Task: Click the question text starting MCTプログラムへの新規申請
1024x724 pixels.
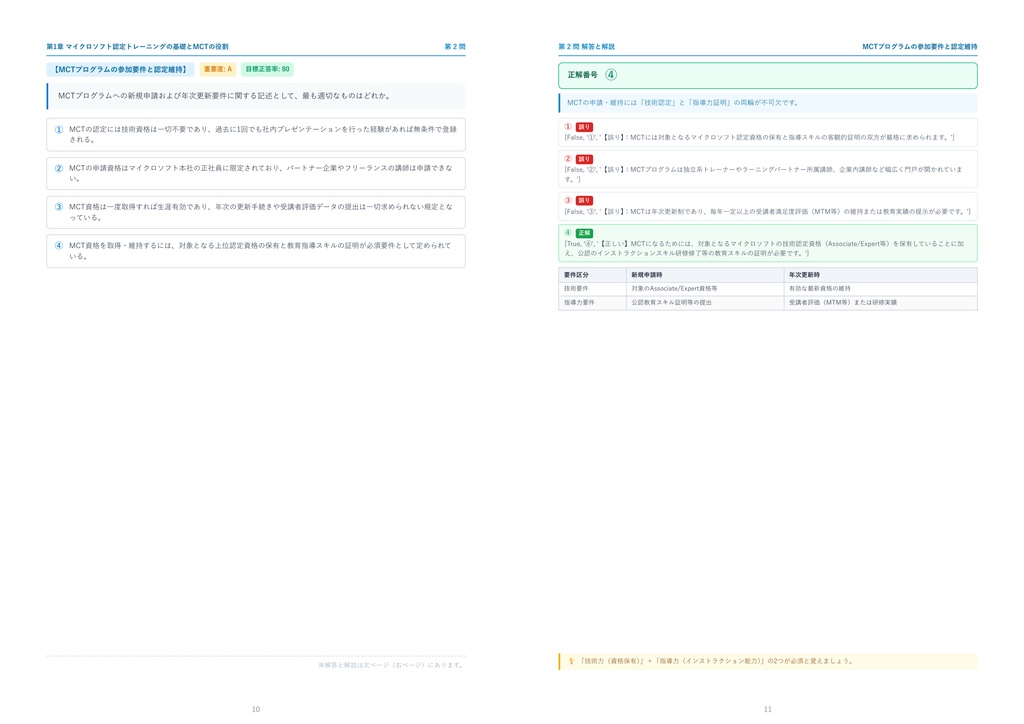Action: pos(225,96)
